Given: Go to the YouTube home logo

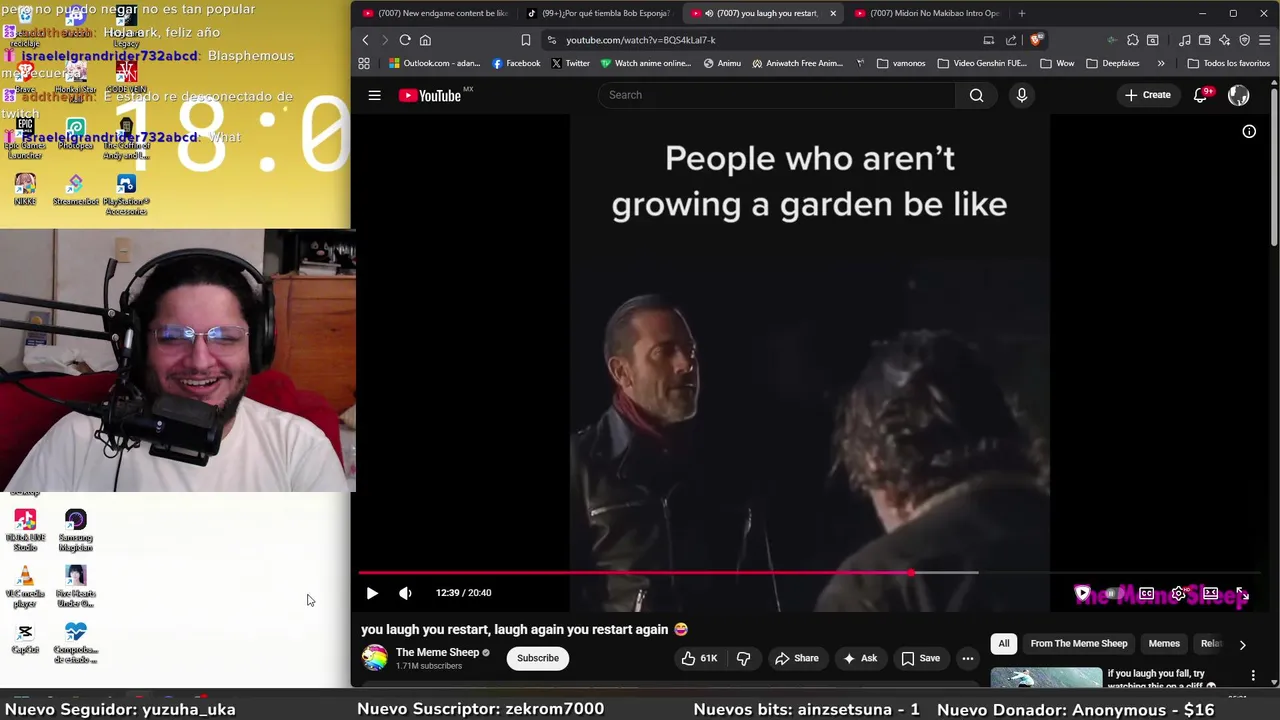Looking at the screenshot, I should (x=430, y=95).
